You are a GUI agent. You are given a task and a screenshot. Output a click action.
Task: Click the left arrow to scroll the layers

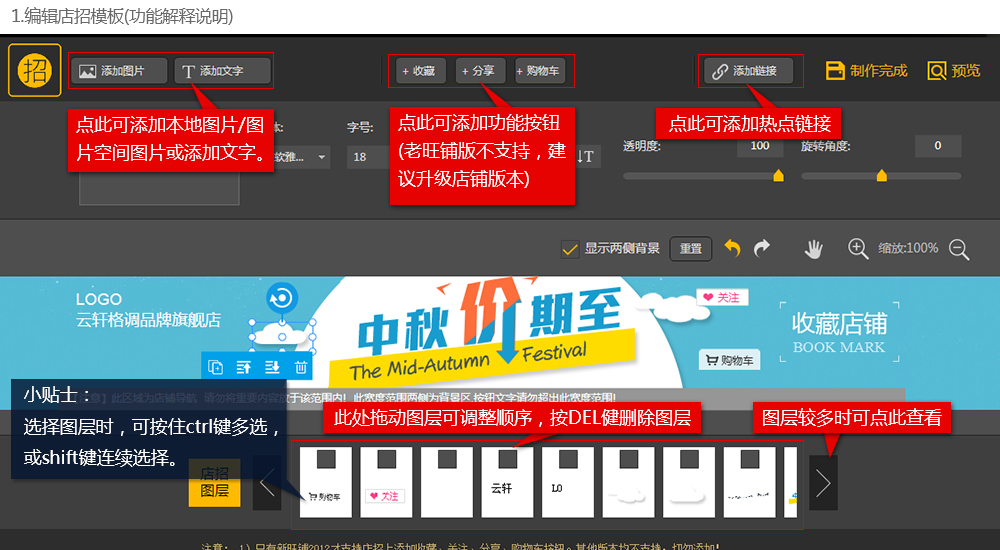(267, 482)
